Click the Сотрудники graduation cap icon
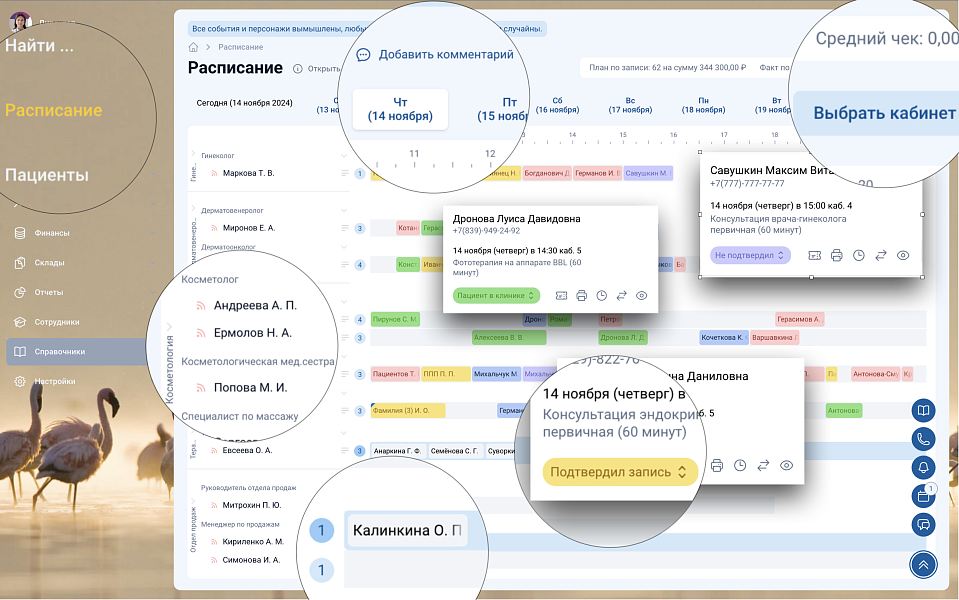959x600 pixels. tap(19, 322)
